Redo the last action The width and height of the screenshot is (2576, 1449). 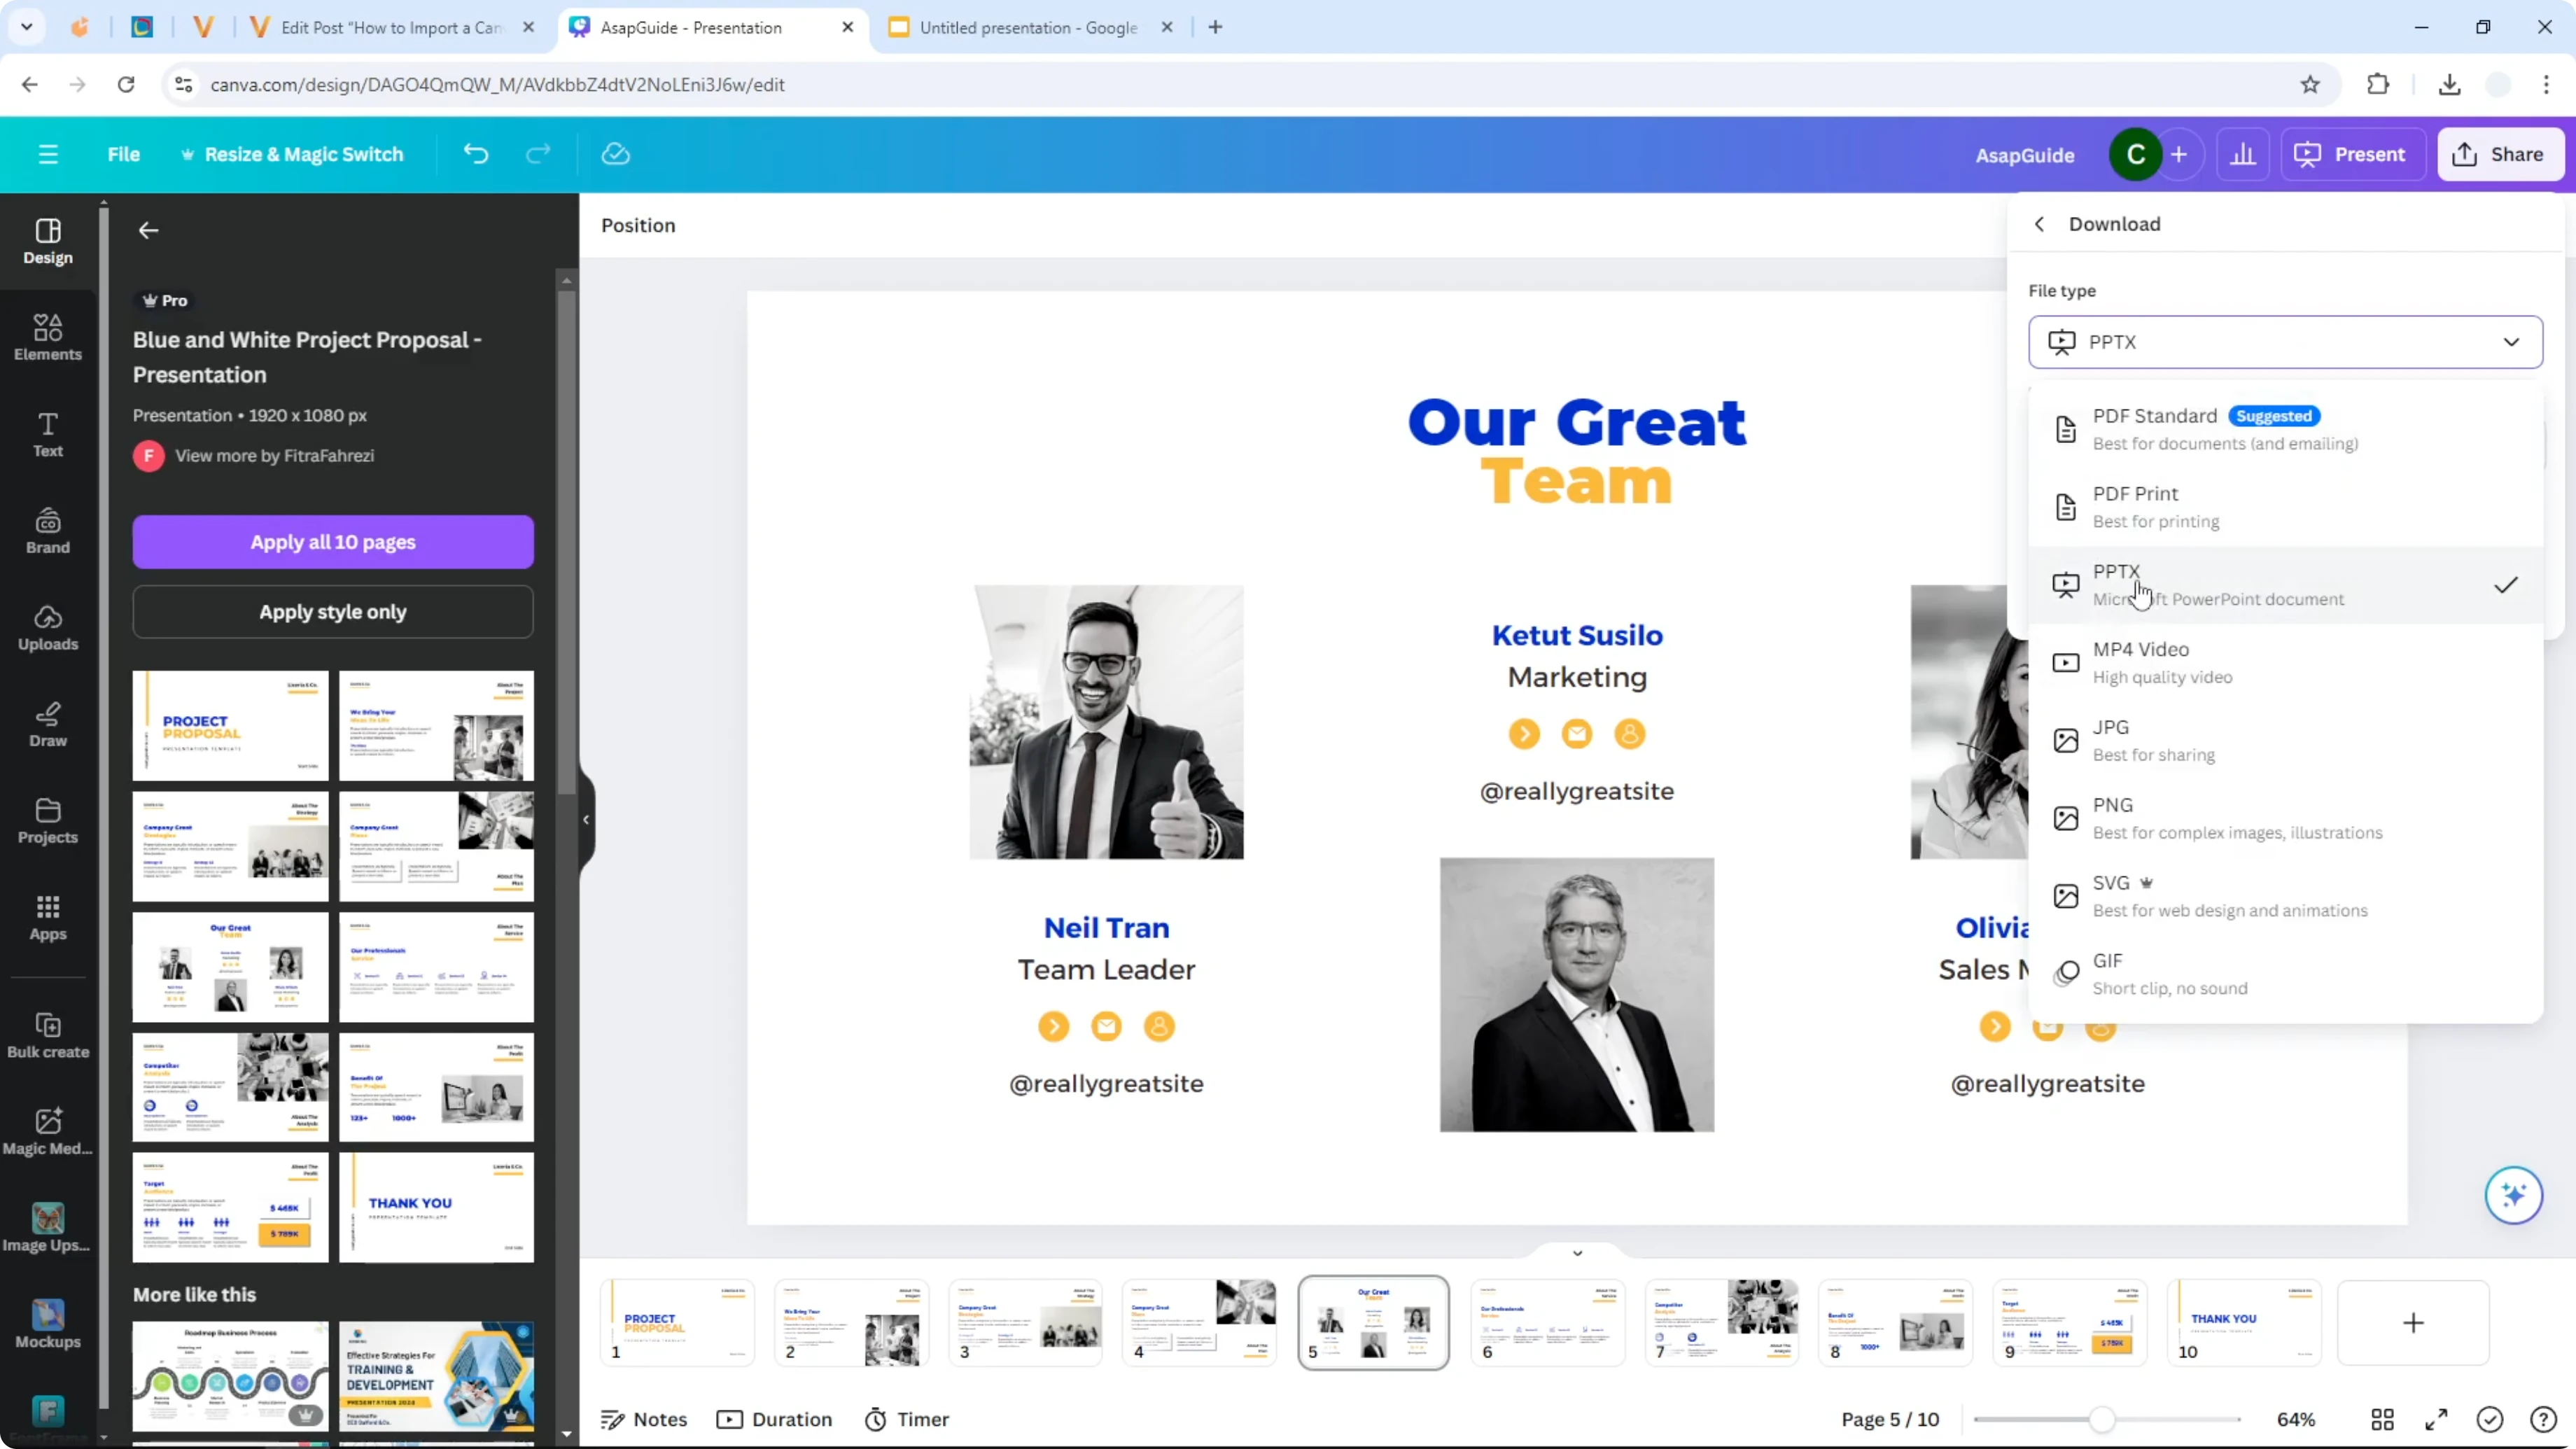pyautogui.click(x=538, y=154)
